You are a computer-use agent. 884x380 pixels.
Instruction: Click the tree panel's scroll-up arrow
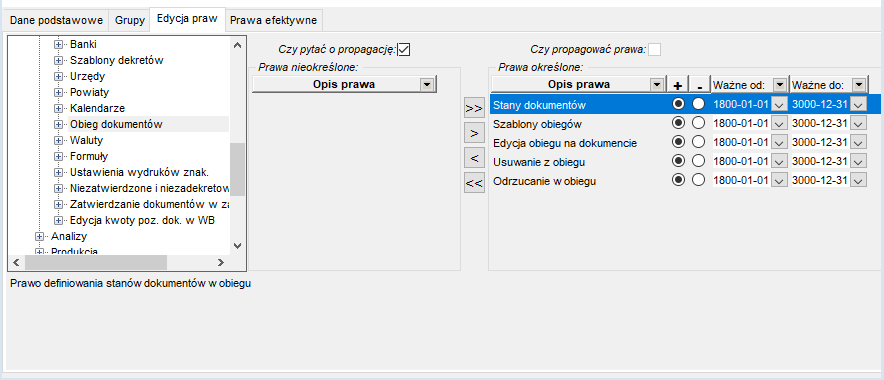click(237, 45)
